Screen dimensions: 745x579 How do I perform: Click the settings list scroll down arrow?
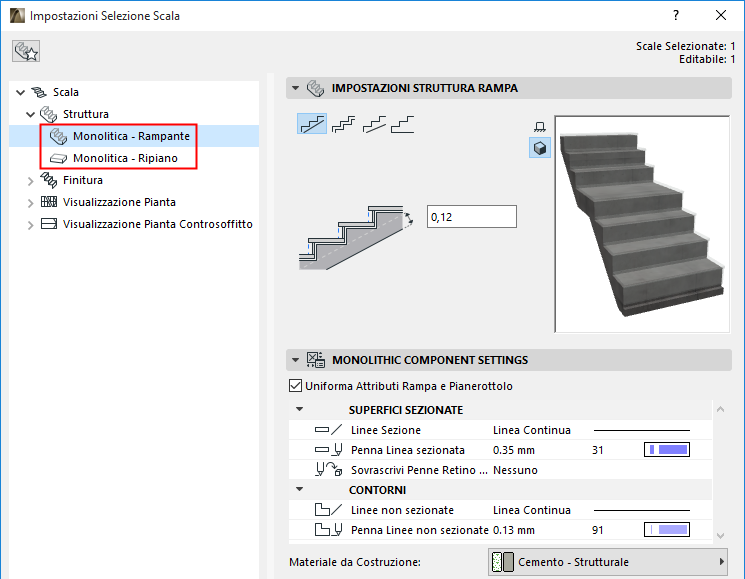(x=720, y=535)
